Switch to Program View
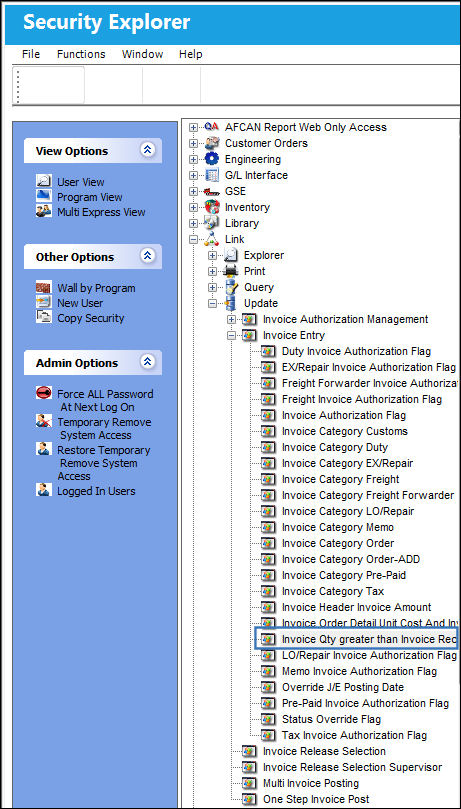461x809 pixels. (x=90, y=197)
